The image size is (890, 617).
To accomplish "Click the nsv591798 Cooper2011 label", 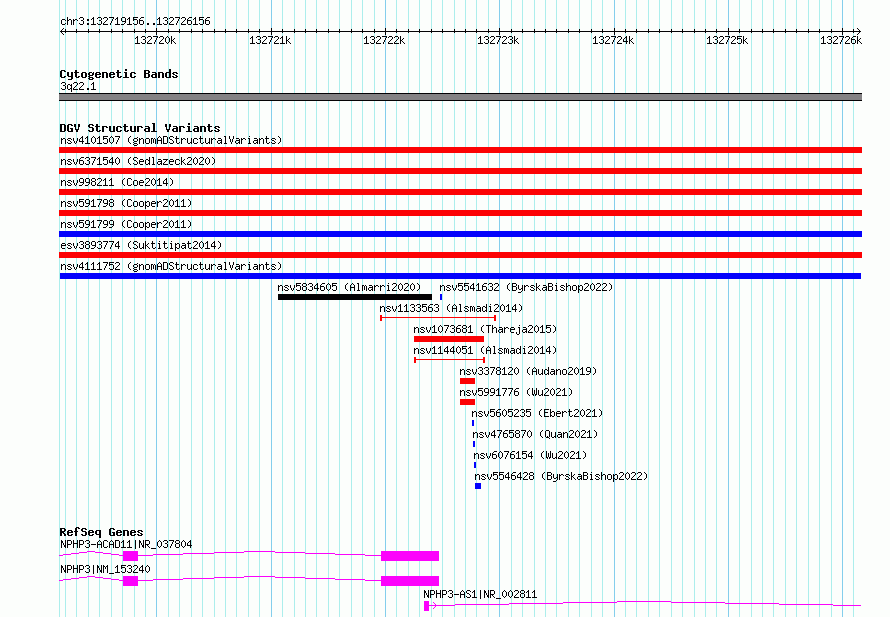I will point(126,203).
